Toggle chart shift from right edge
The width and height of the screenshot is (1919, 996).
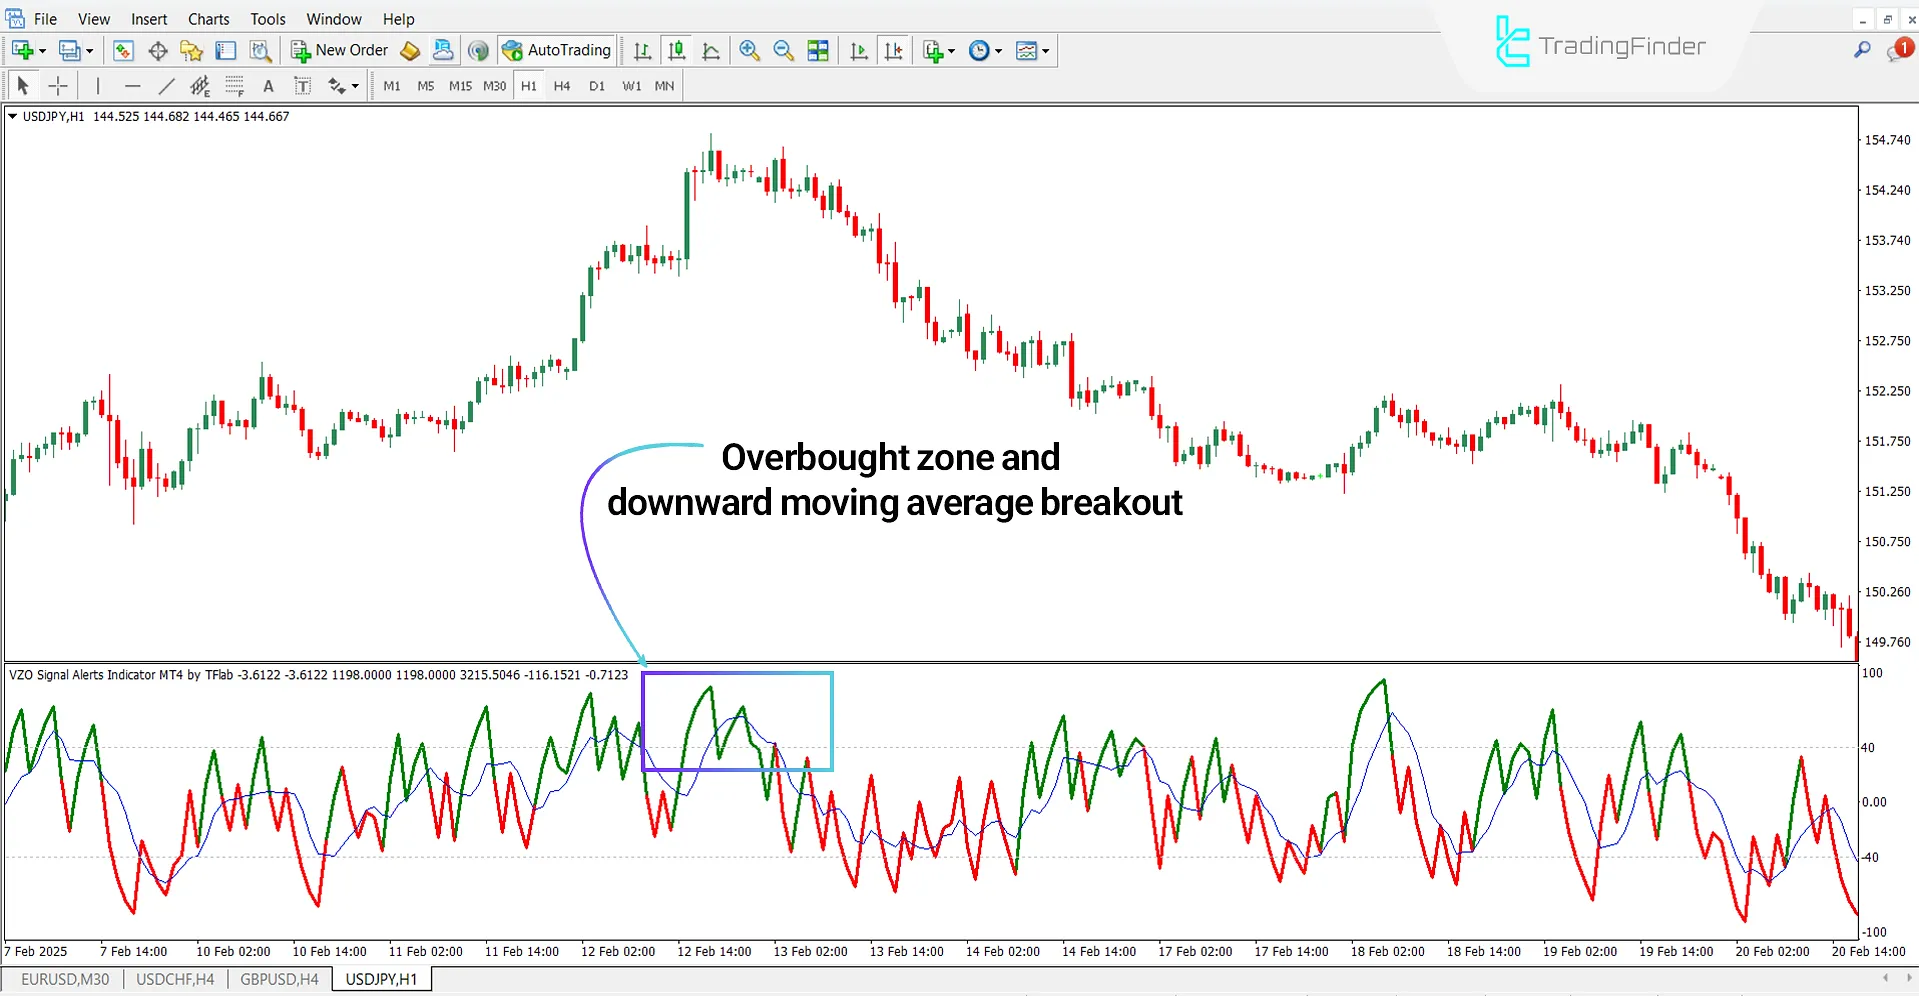click(894, 50)
